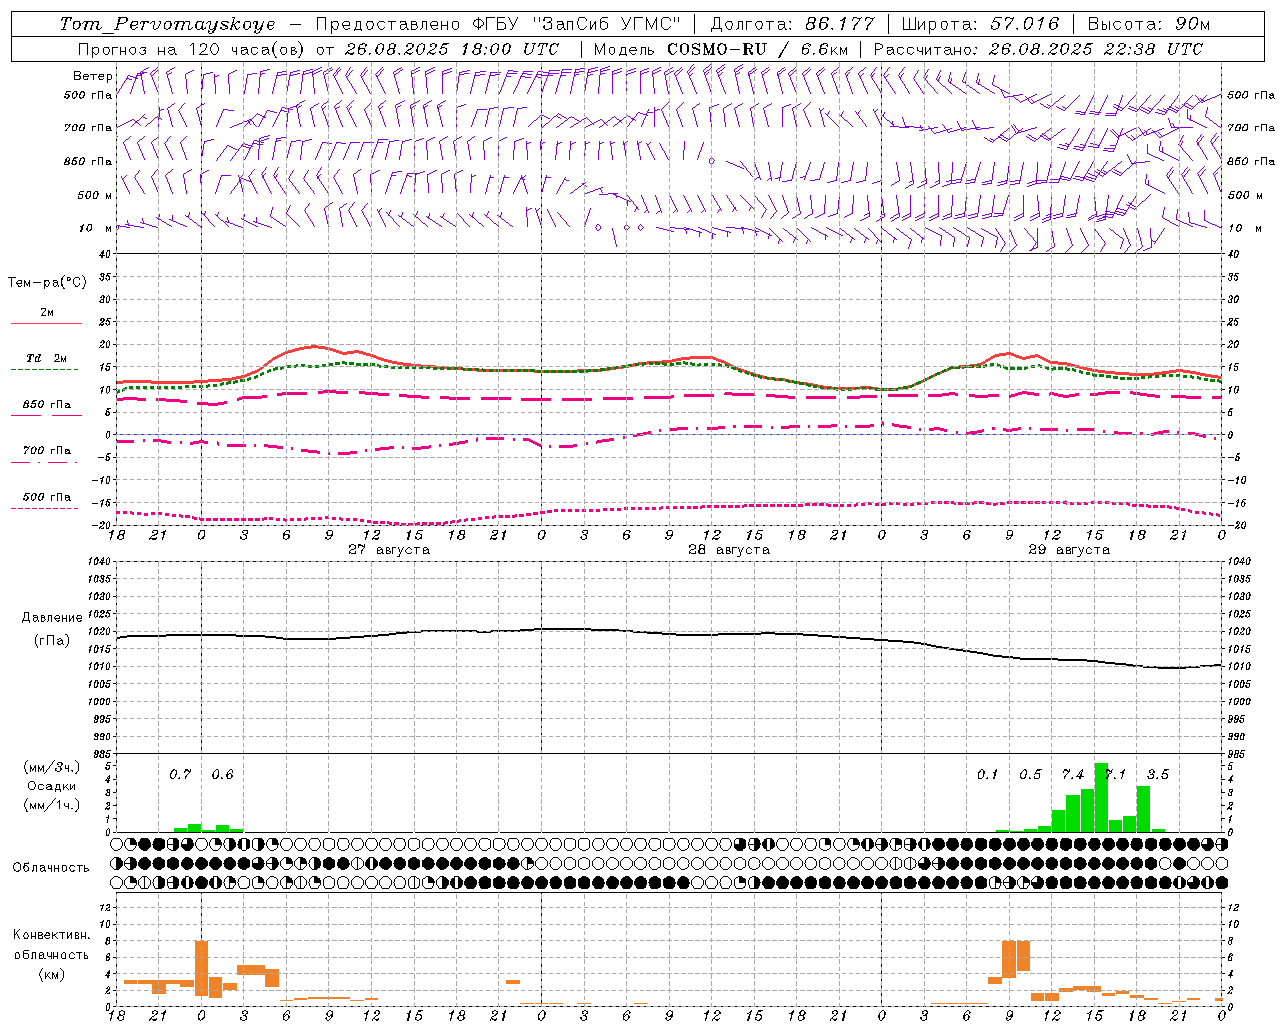This screenshot has height=1024, width=1280.
Task: Select the 'Облачность' cloudiness label
Action: coord(51,868)
